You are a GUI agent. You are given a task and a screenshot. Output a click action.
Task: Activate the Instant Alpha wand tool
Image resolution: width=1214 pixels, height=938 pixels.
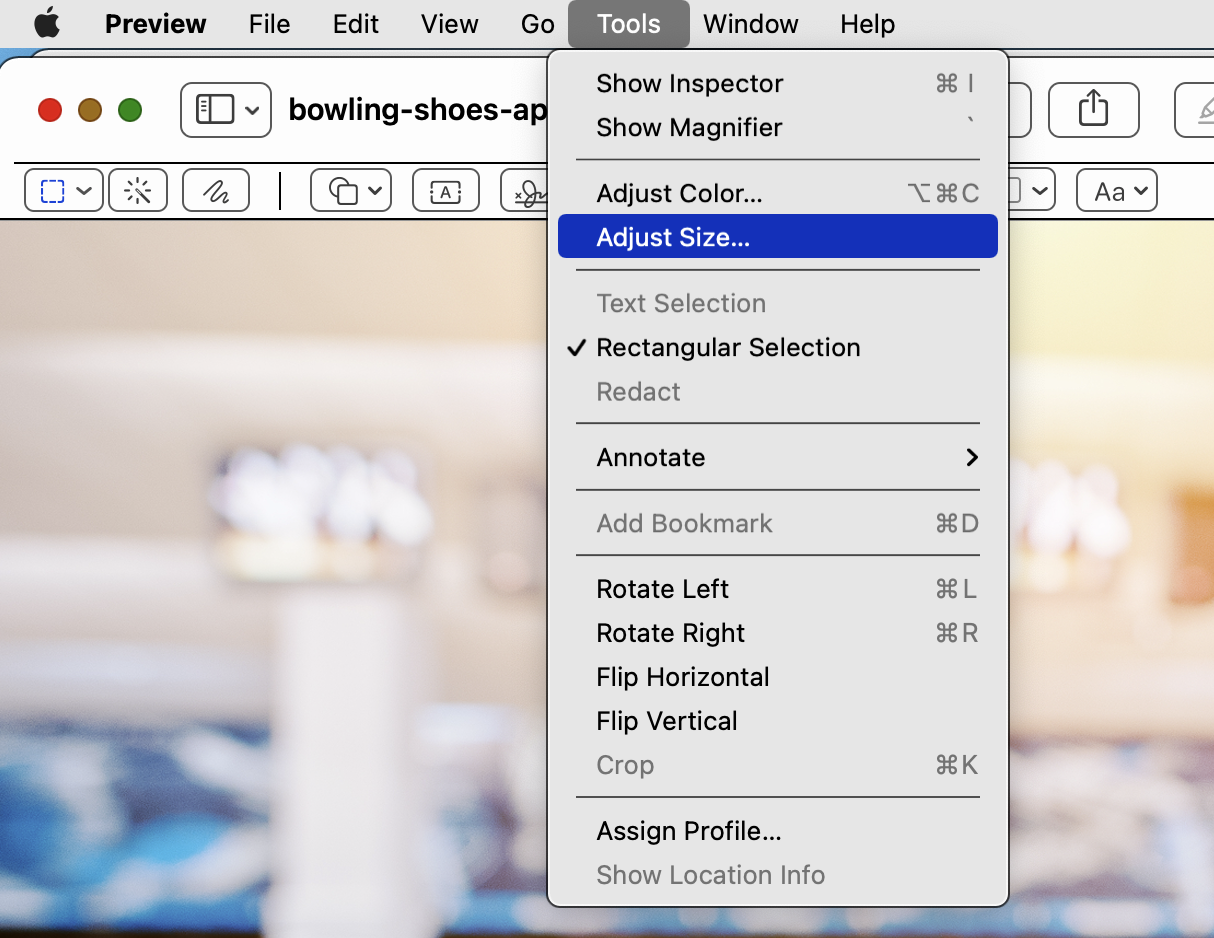(x=138, y=191)
